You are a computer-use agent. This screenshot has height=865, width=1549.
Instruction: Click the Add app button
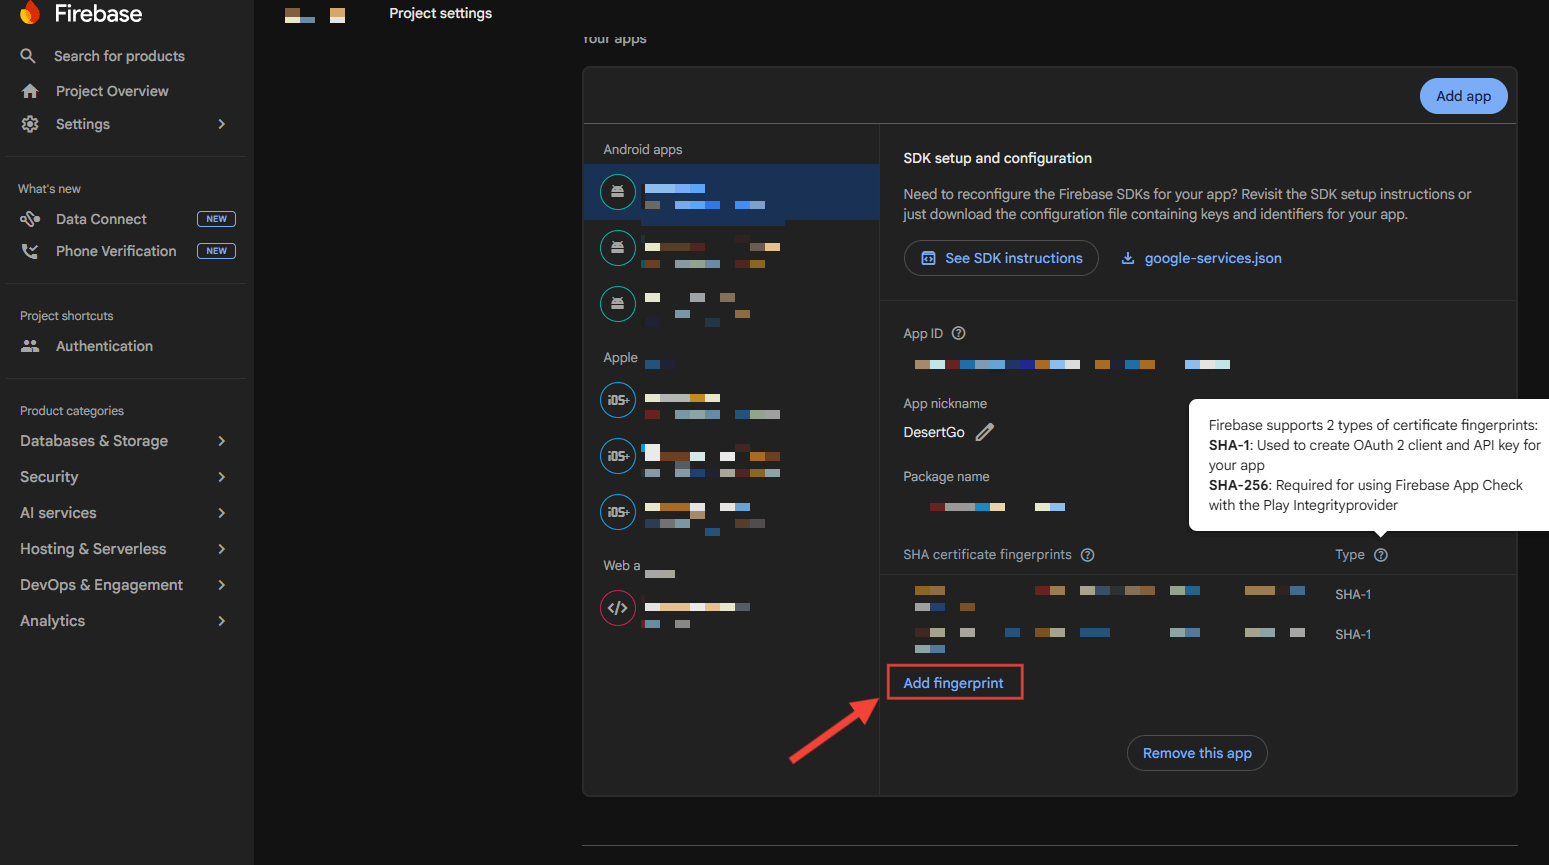coord(1463,96)
